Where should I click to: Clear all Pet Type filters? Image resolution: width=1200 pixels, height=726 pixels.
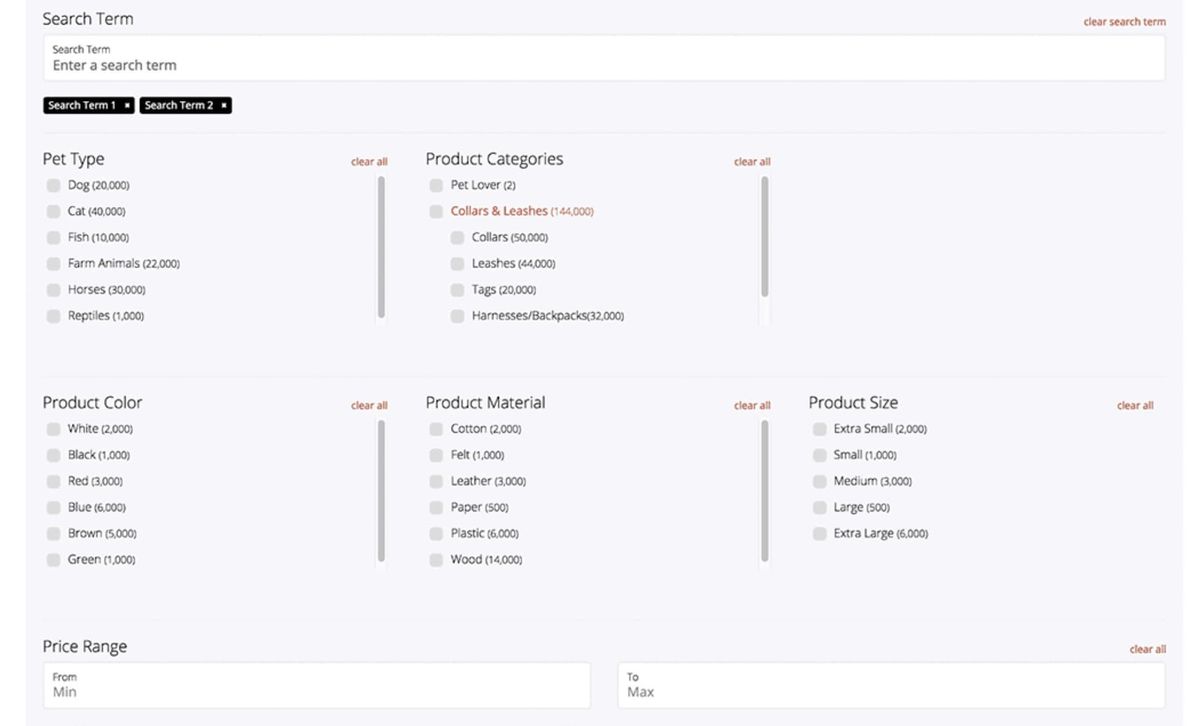click(369, 162)
